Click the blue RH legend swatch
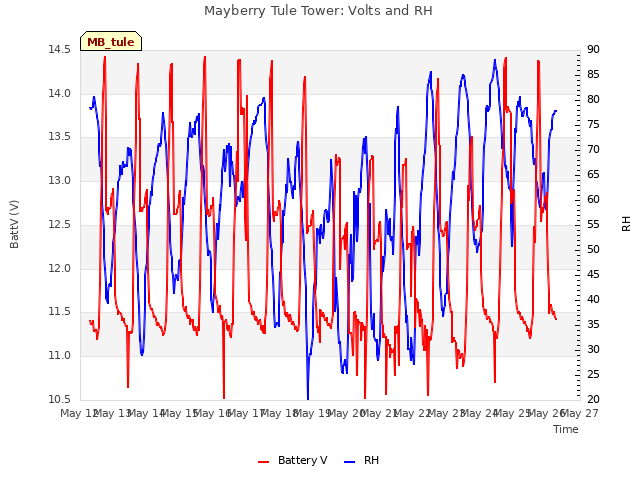 tap(349, 462)
